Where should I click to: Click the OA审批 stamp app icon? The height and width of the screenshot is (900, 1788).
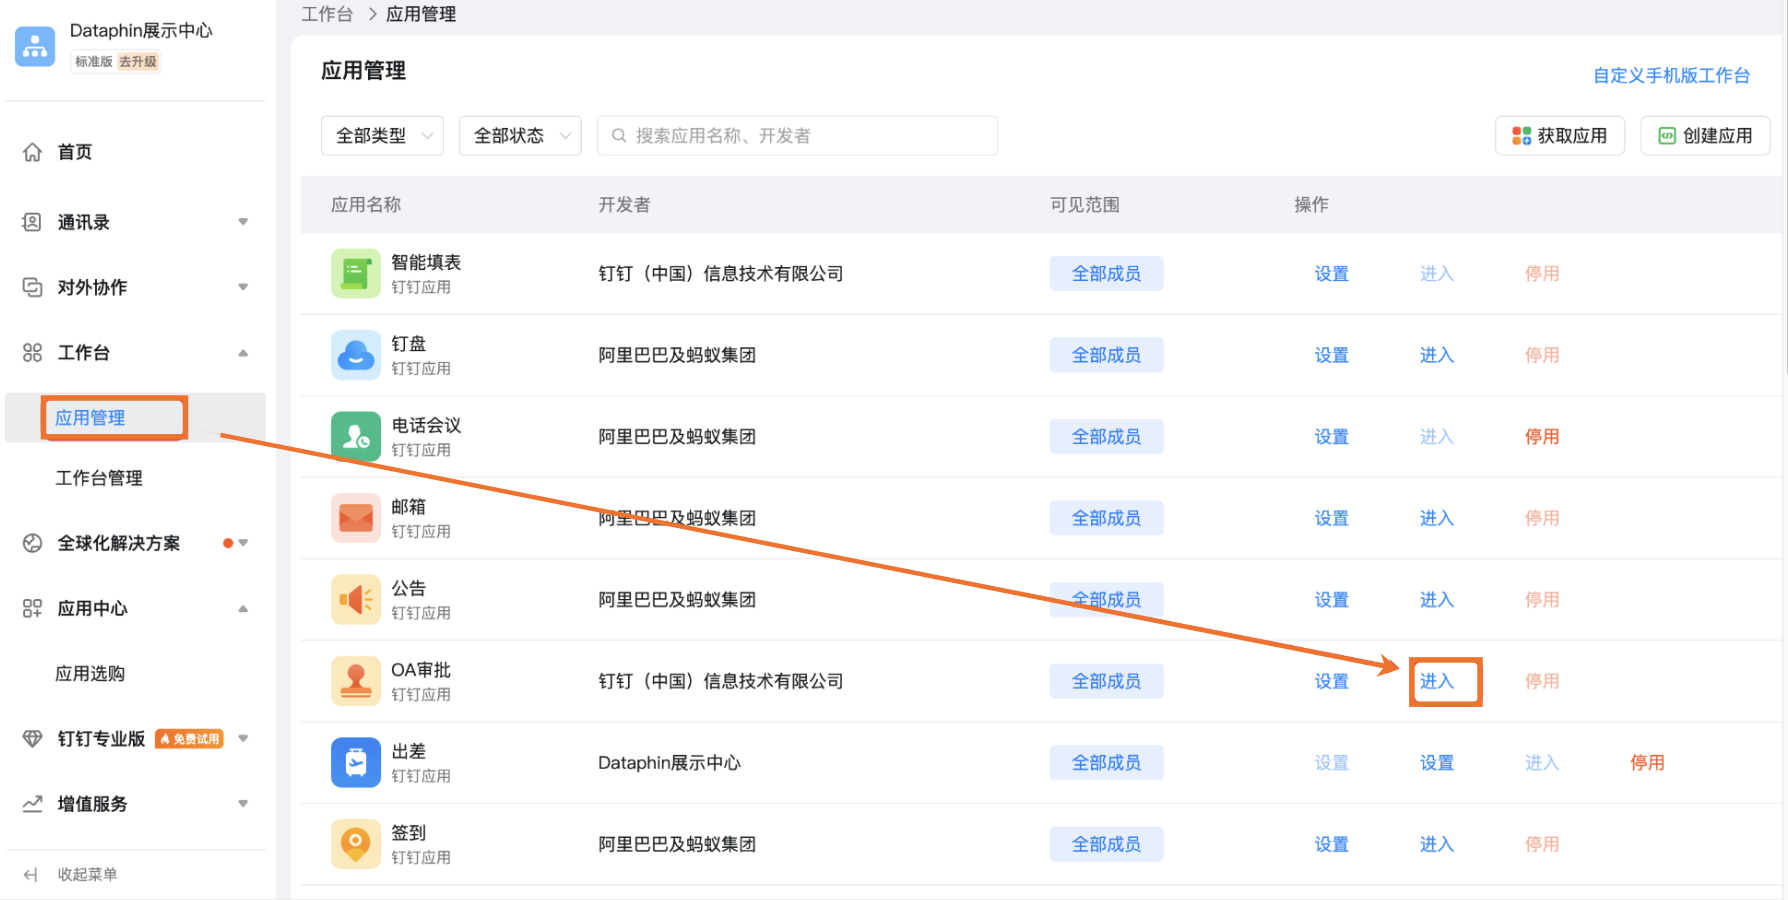(356, 681)
